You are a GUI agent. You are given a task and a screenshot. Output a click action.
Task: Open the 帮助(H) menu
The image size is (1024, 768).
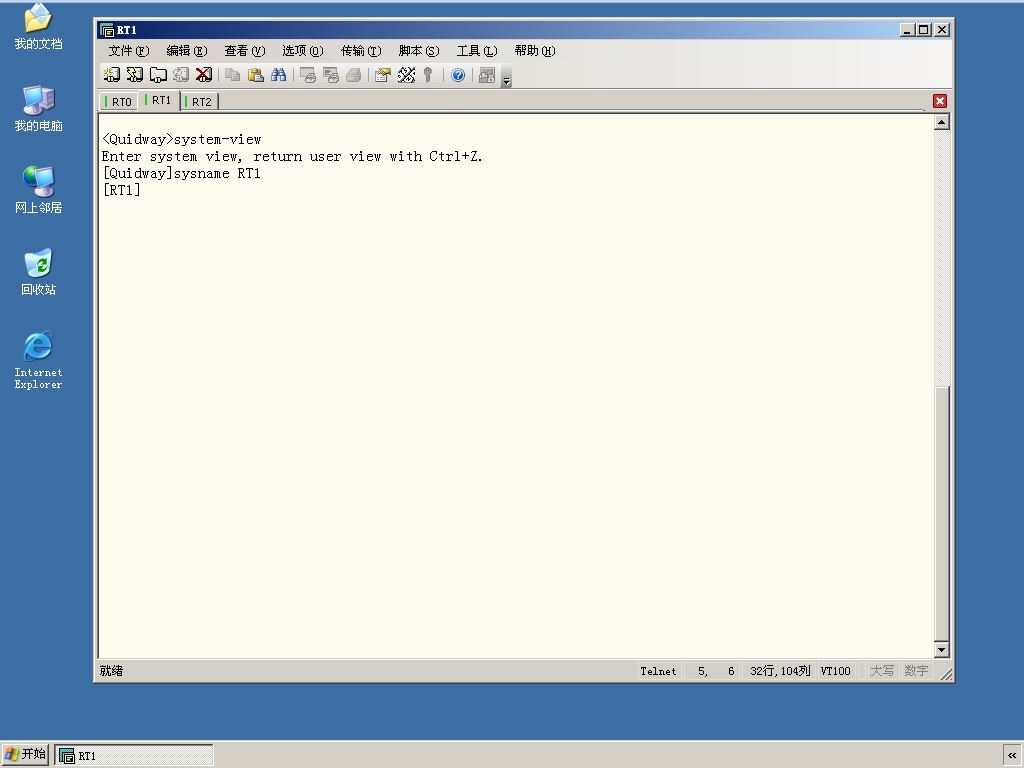pos(535,51)
